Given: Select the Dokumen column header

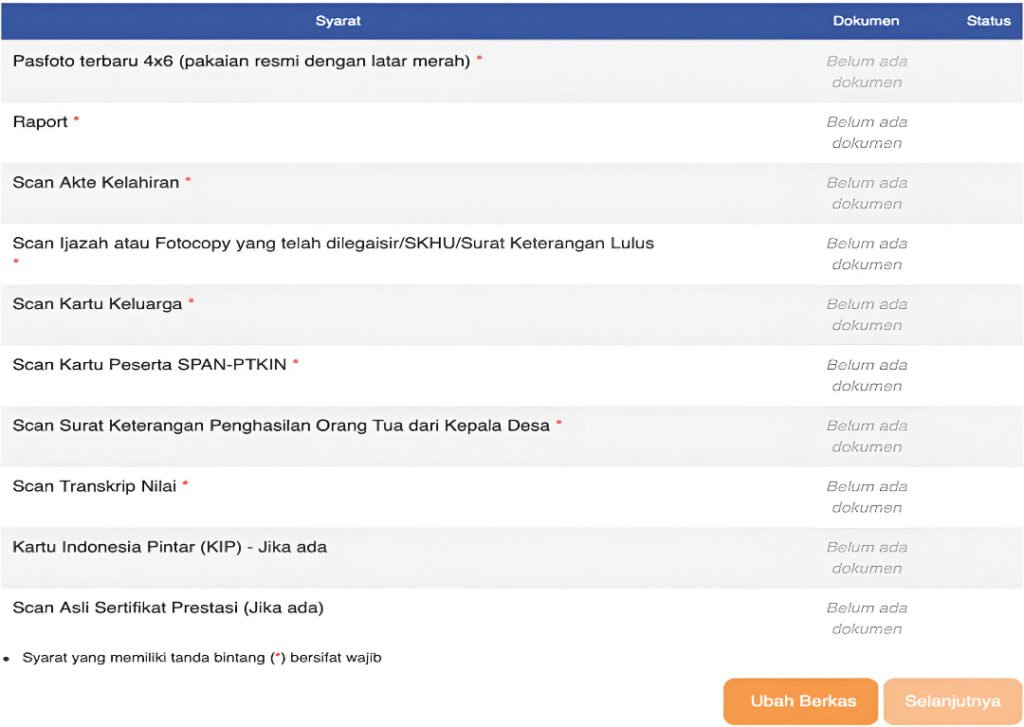Looking at the screenshot, I should coord(865,21).
